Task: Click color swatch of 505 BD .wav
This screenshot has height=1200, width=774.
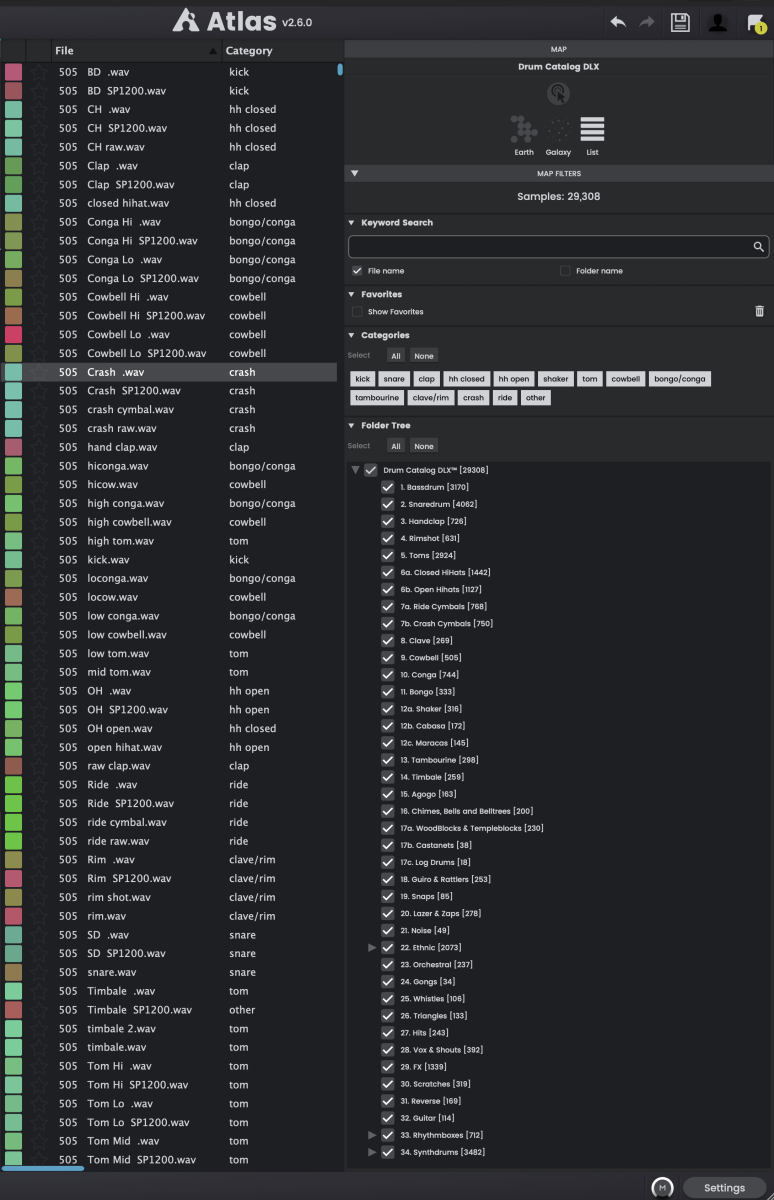Action: click(x=14, y=72)
